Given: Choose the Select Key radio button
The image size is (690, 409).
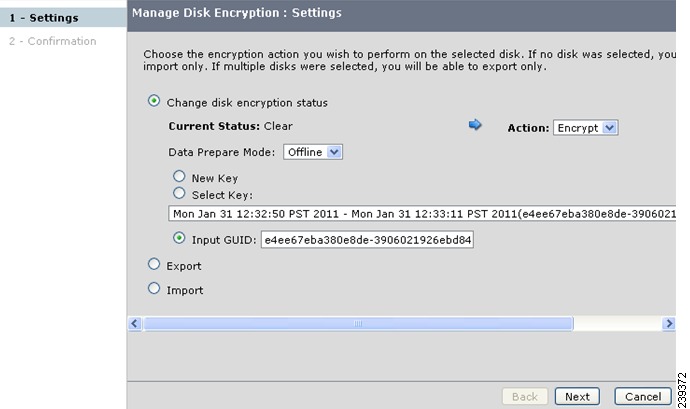Looking at the screenshot, I should pyautogui.click(x=179, y=193).
